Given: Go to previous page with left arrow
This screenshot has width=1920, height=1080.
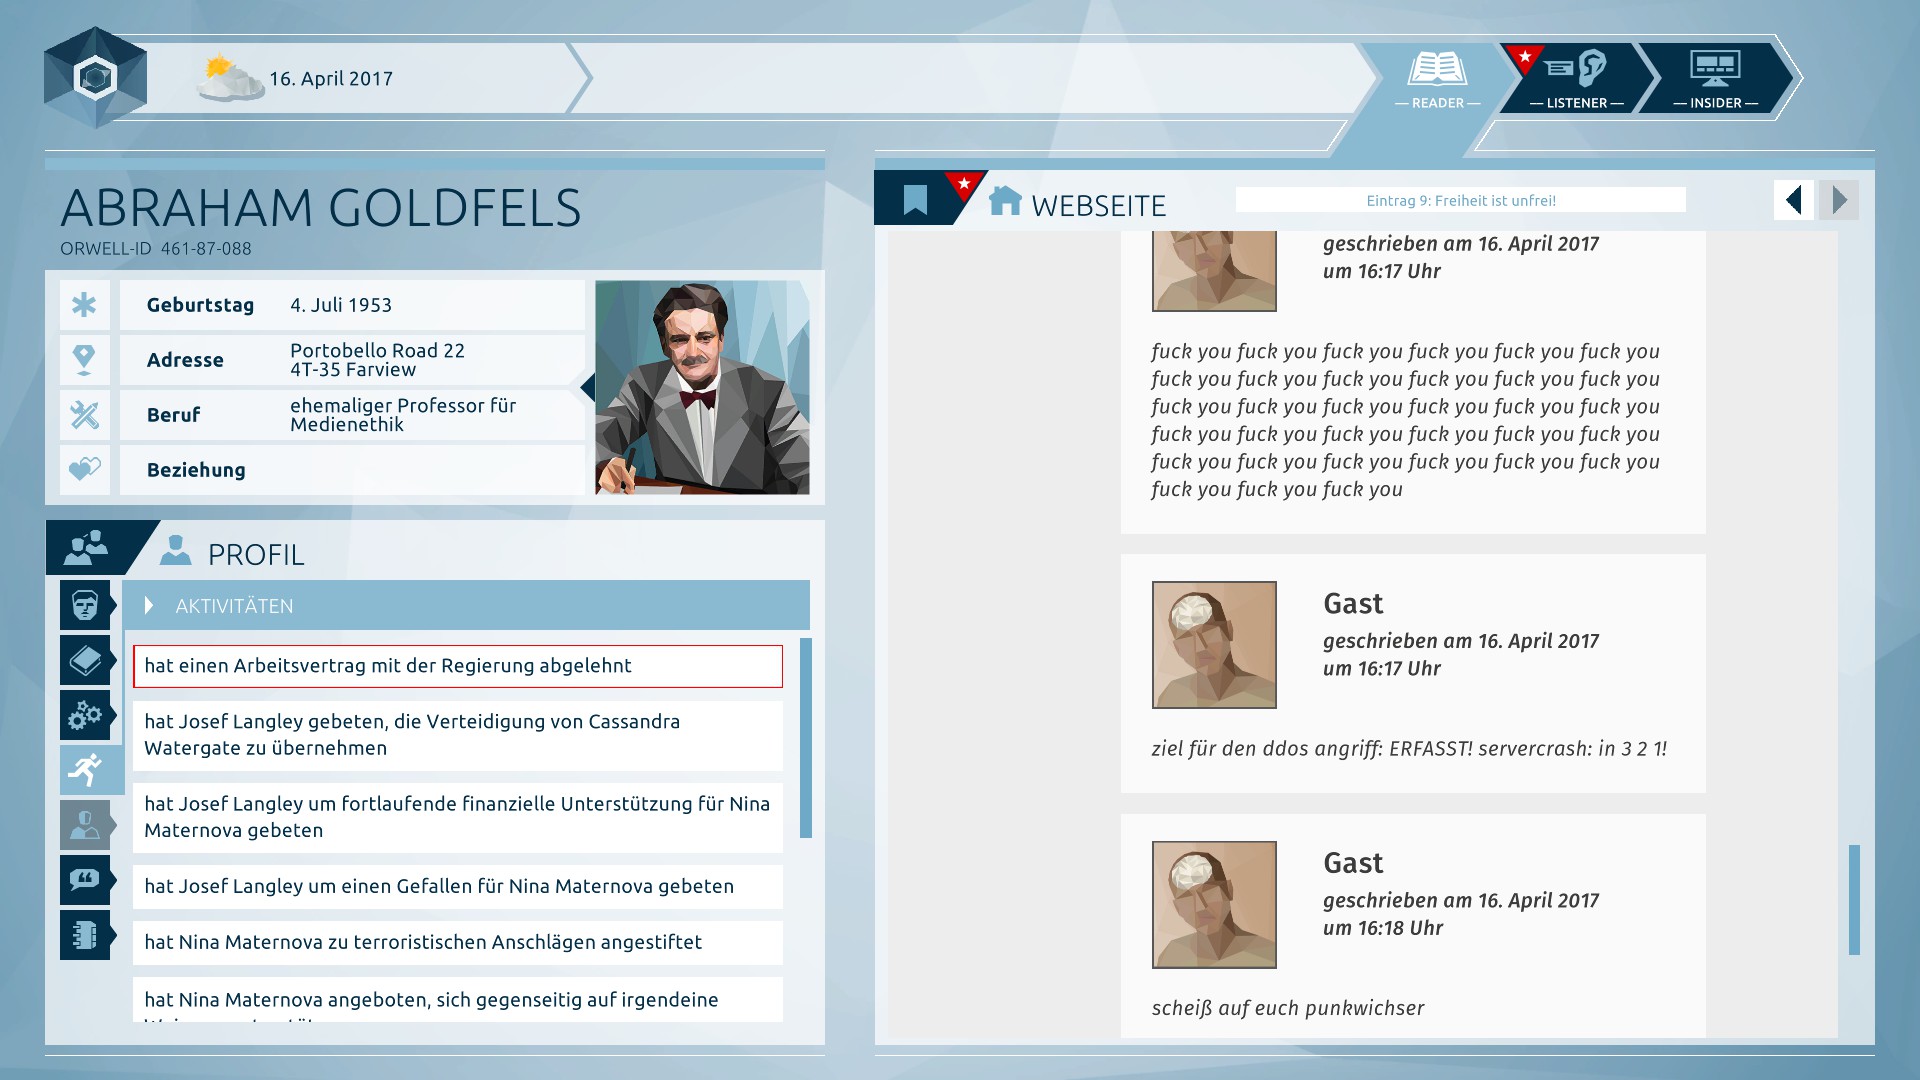Looking at the screenshot, I should tap(1793, 200).
